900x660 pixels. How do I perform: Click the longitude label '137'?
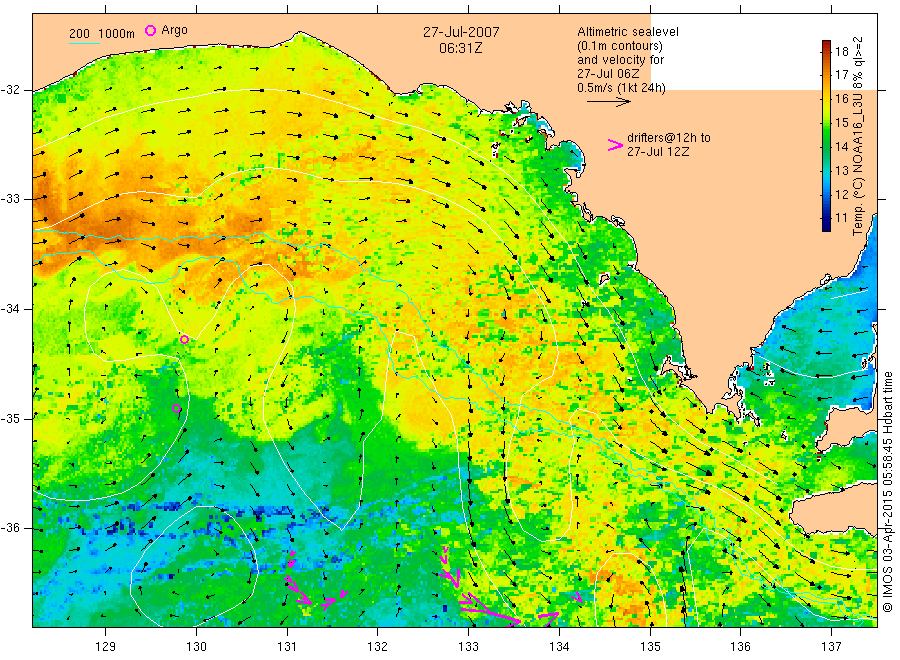(x=831, y=647)
